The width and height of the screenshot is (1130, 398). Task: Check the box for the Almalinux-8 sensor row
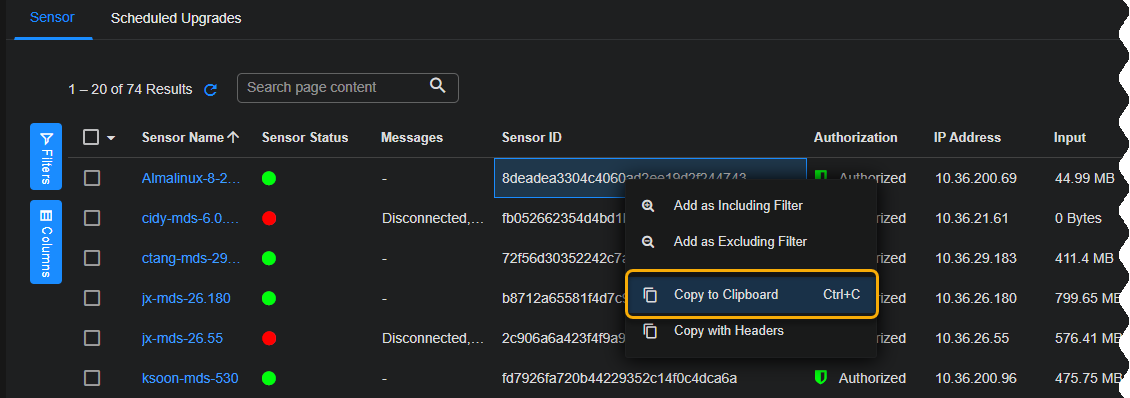click(x=92, y=178)
